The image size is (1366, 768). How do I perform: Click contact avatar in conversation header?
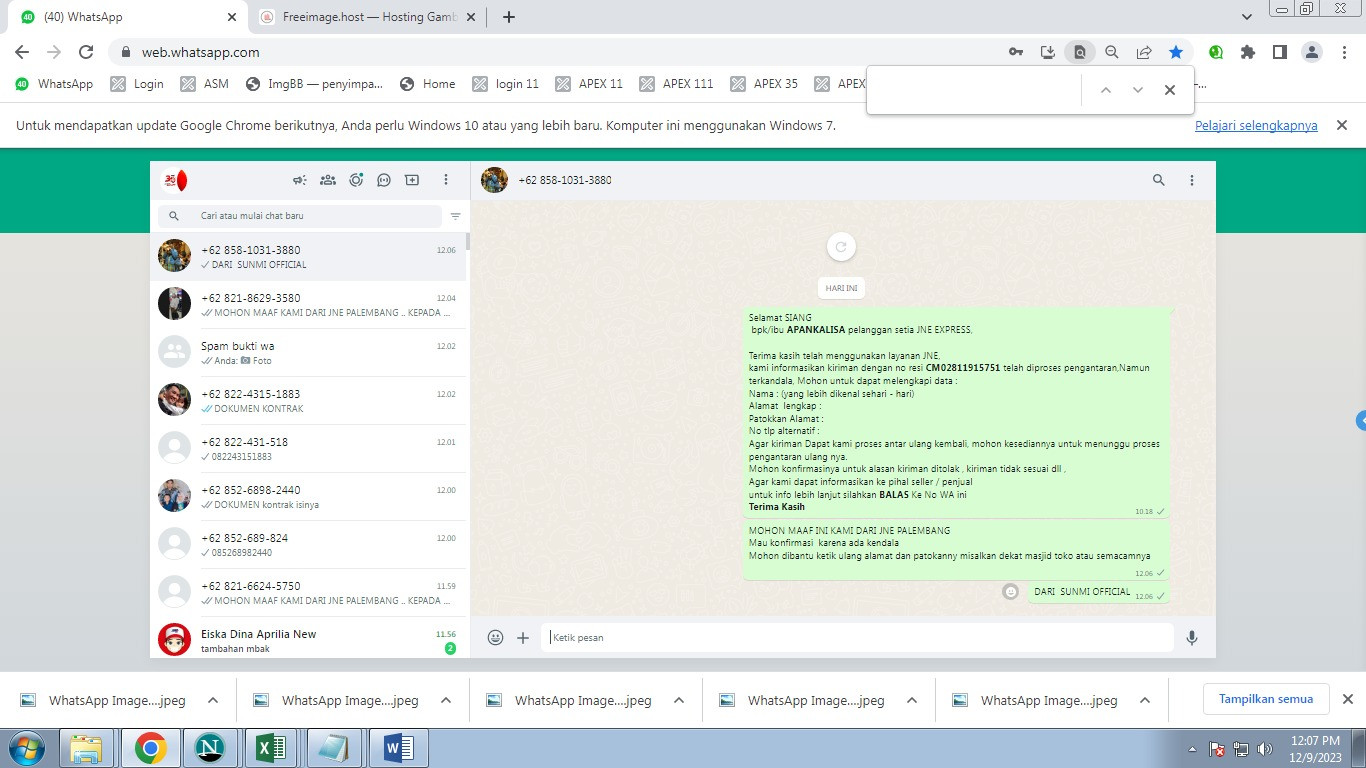pos(494,180)
